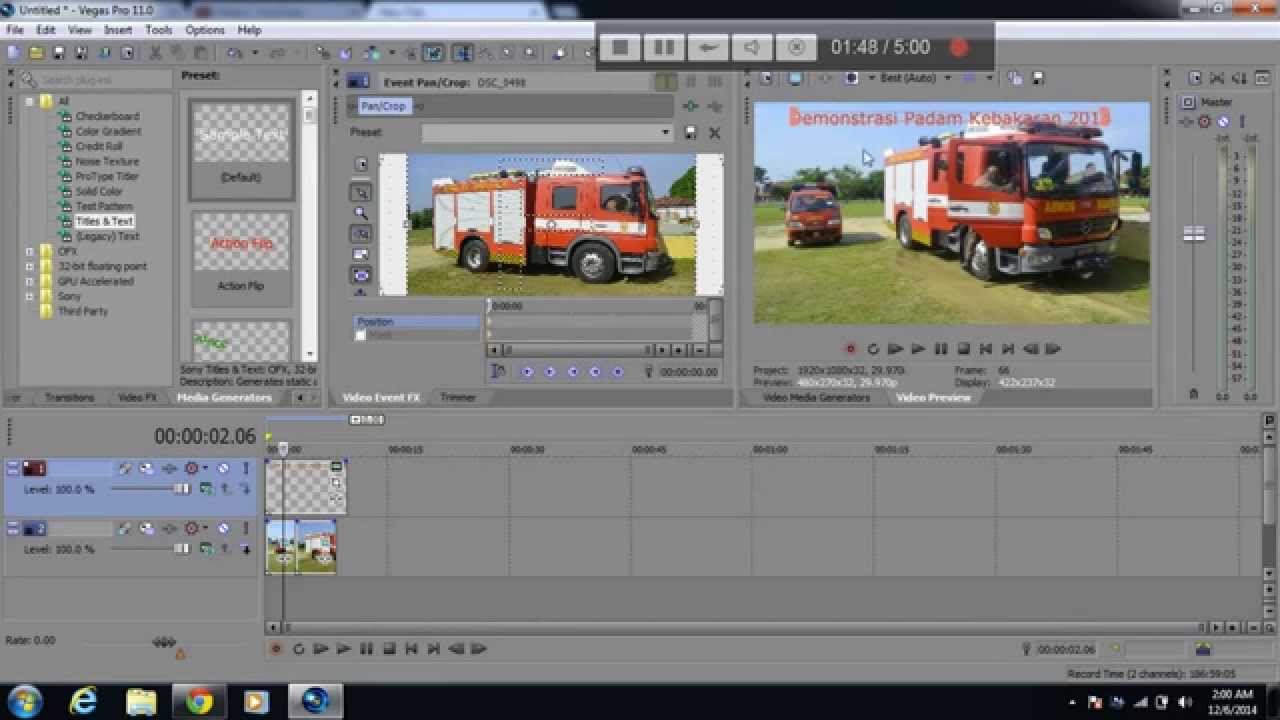Image resolution: width=1280 pixels, height=720 pixels.
Task: Go to start in the Video Preview transport
Action: [986, 349]
